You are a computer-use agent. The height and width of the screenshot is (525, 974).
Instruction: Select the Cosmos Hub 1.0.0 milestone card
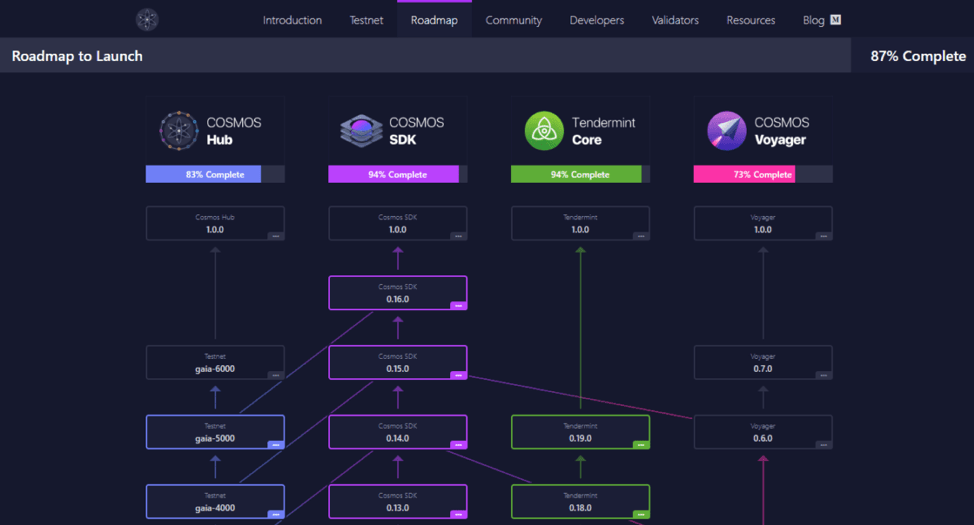(x=215, y=224)
